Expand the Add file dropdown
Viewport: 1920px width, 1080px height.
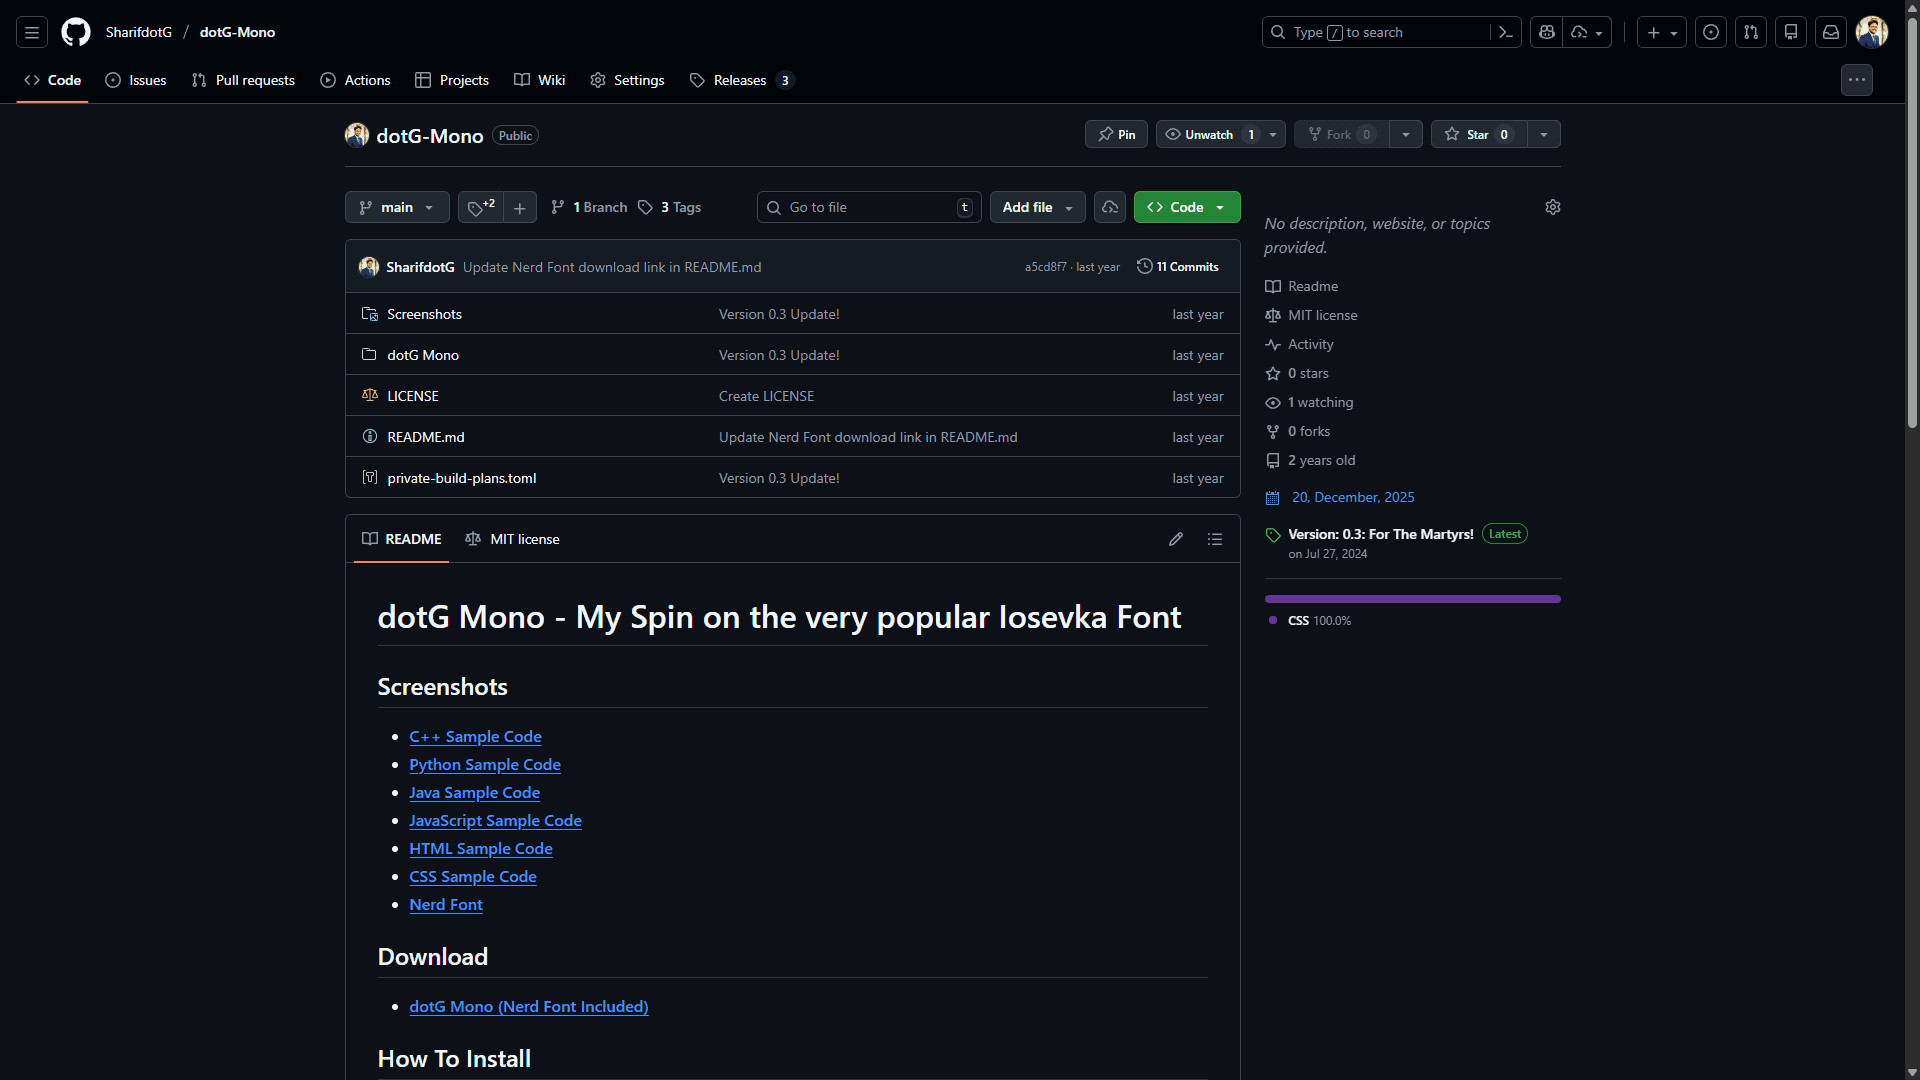1037,207
